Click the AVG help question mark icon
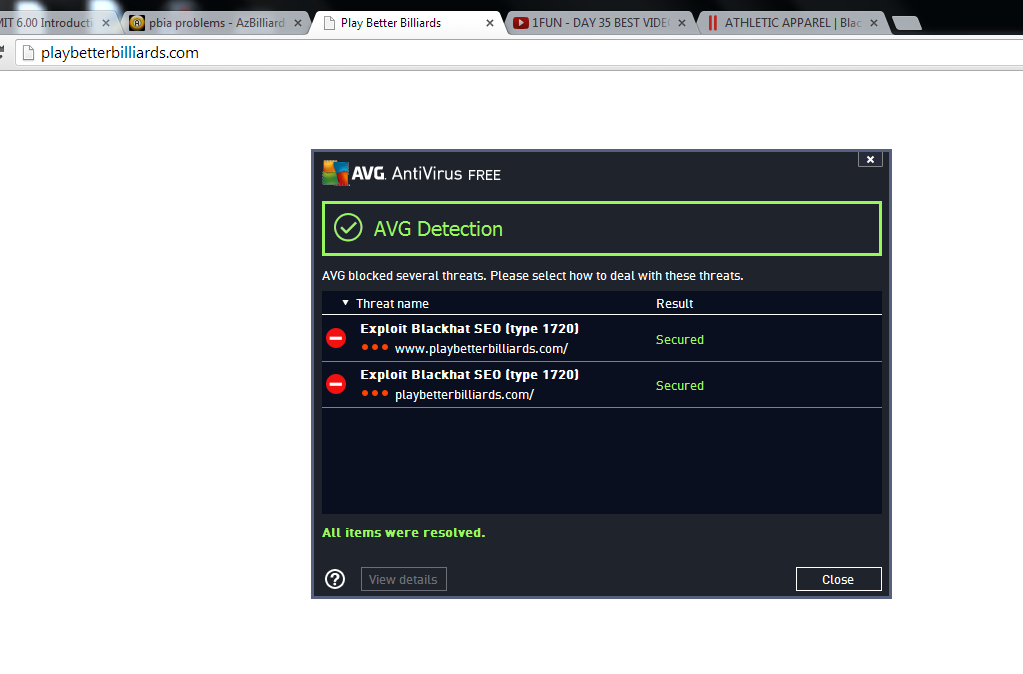 coord(335,579)
